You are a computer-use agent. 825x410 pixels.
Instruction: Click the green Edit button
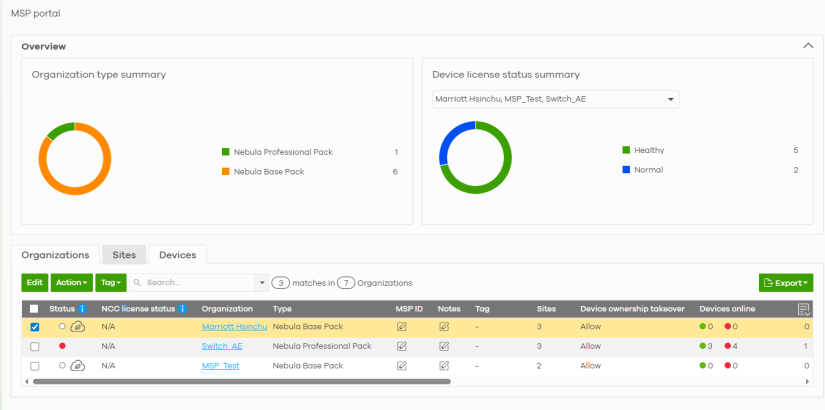pos(34,283)
